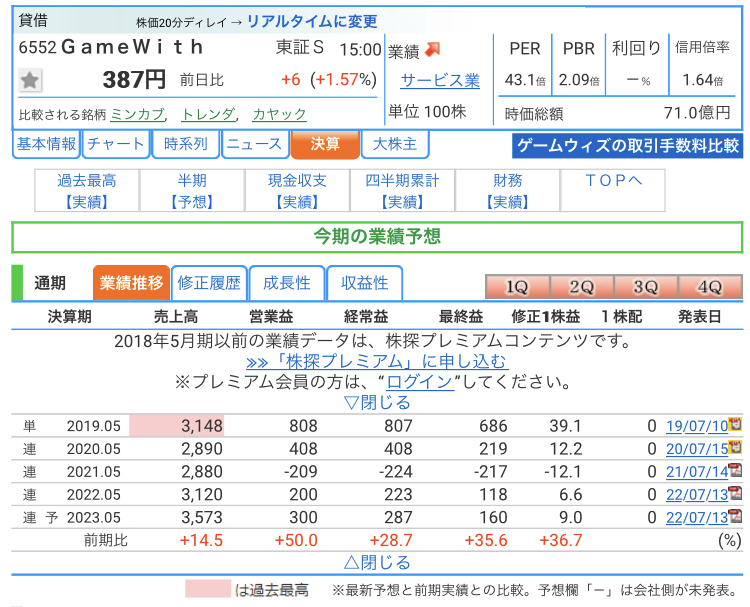Click the star favorite icon
The height and width of the screenshot is (607, 750).
coord(30,80)
